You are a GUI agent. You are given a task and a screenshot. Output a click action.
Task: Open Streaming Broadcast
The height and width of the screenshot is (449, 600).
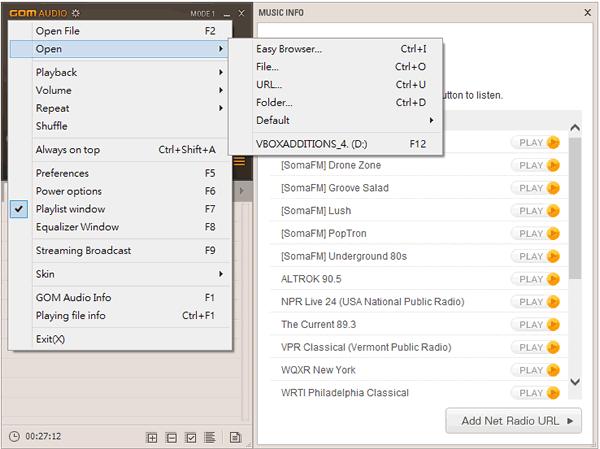121,250
